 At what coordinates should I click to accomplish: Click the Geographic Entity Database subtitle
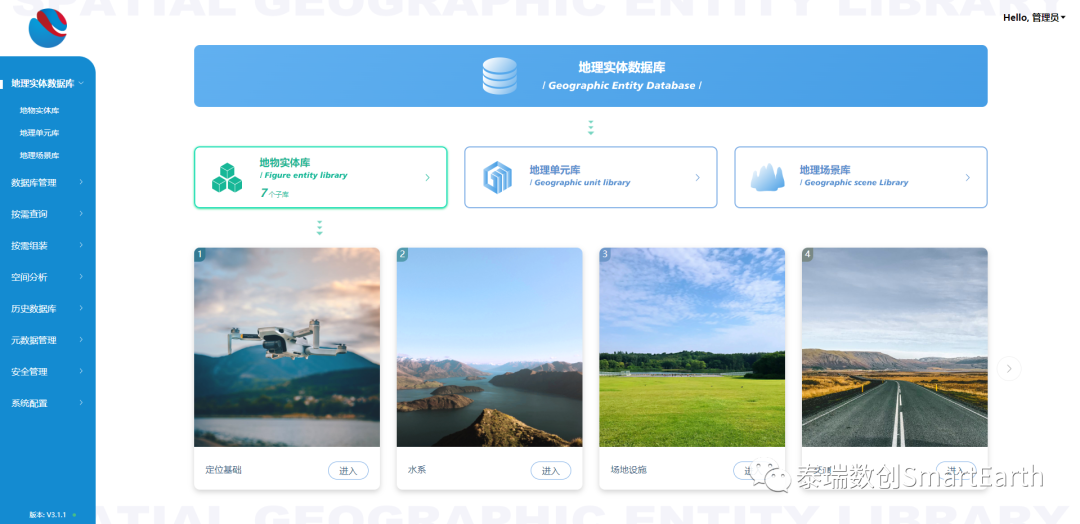(622, 86)
